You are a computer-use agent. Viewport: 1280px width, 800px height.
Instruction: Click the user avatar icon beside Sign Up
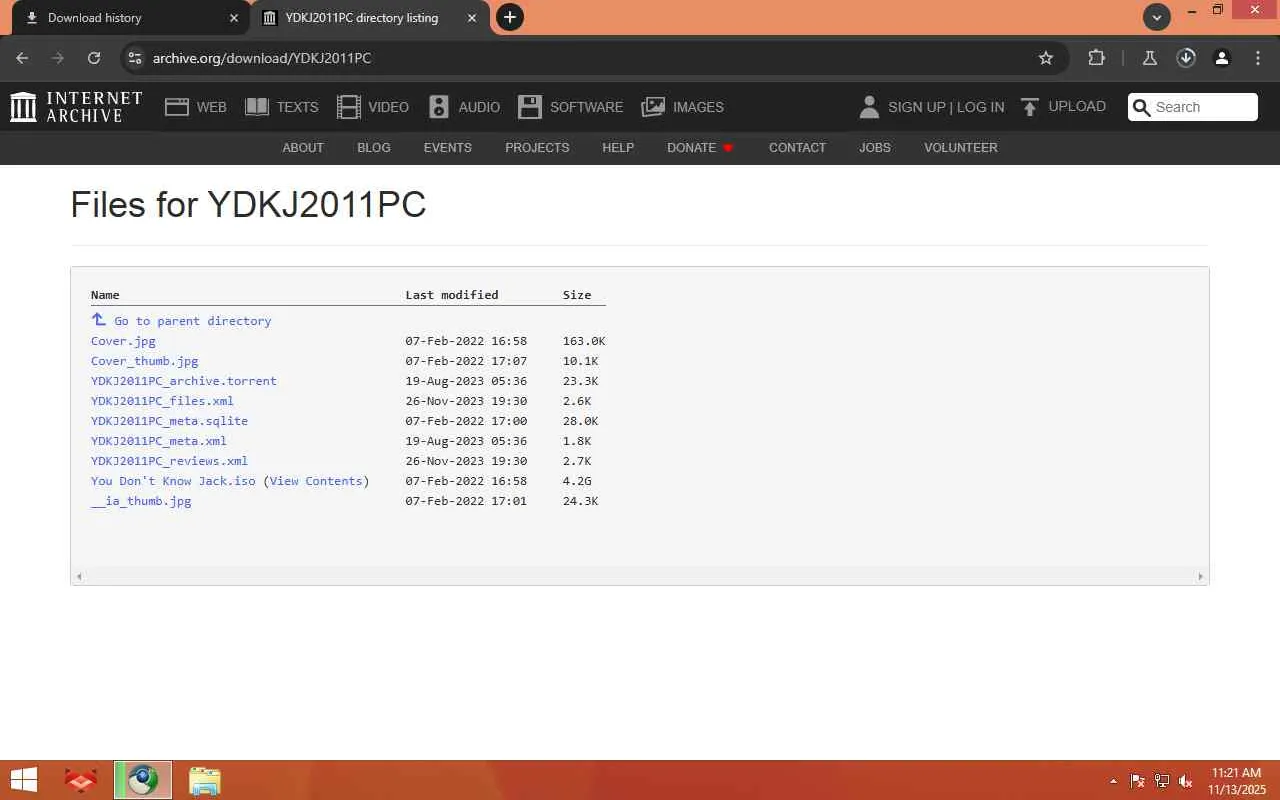(869, 107)
